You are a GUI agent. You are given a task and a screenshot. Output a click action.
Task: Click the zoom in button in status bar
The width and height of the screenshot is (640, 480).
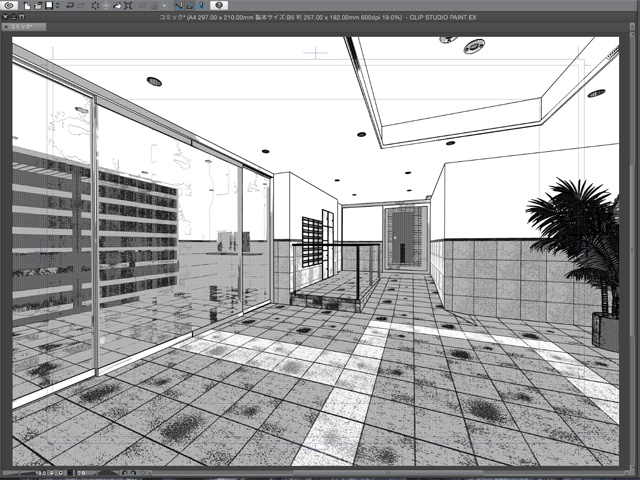pyautogui.click(x=61, y=473)
